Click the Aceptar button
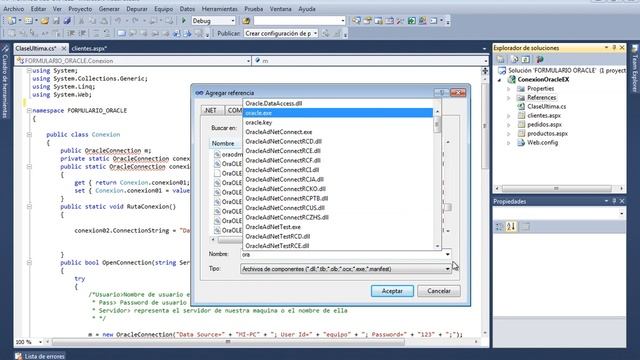This screenshot has width=640, height=360. click(x=392, y=291)
